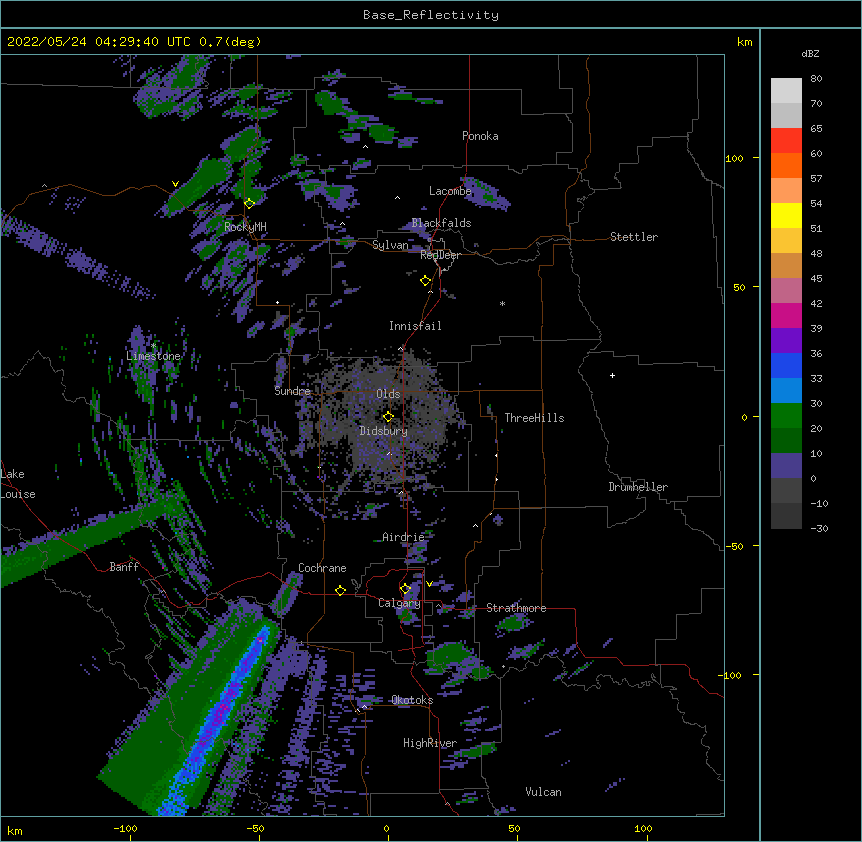This screenshot has width=862, height=842.
Task: Click the -50 tick label on vertical axis
Action: pyautogui.click(x=734, y=546)
